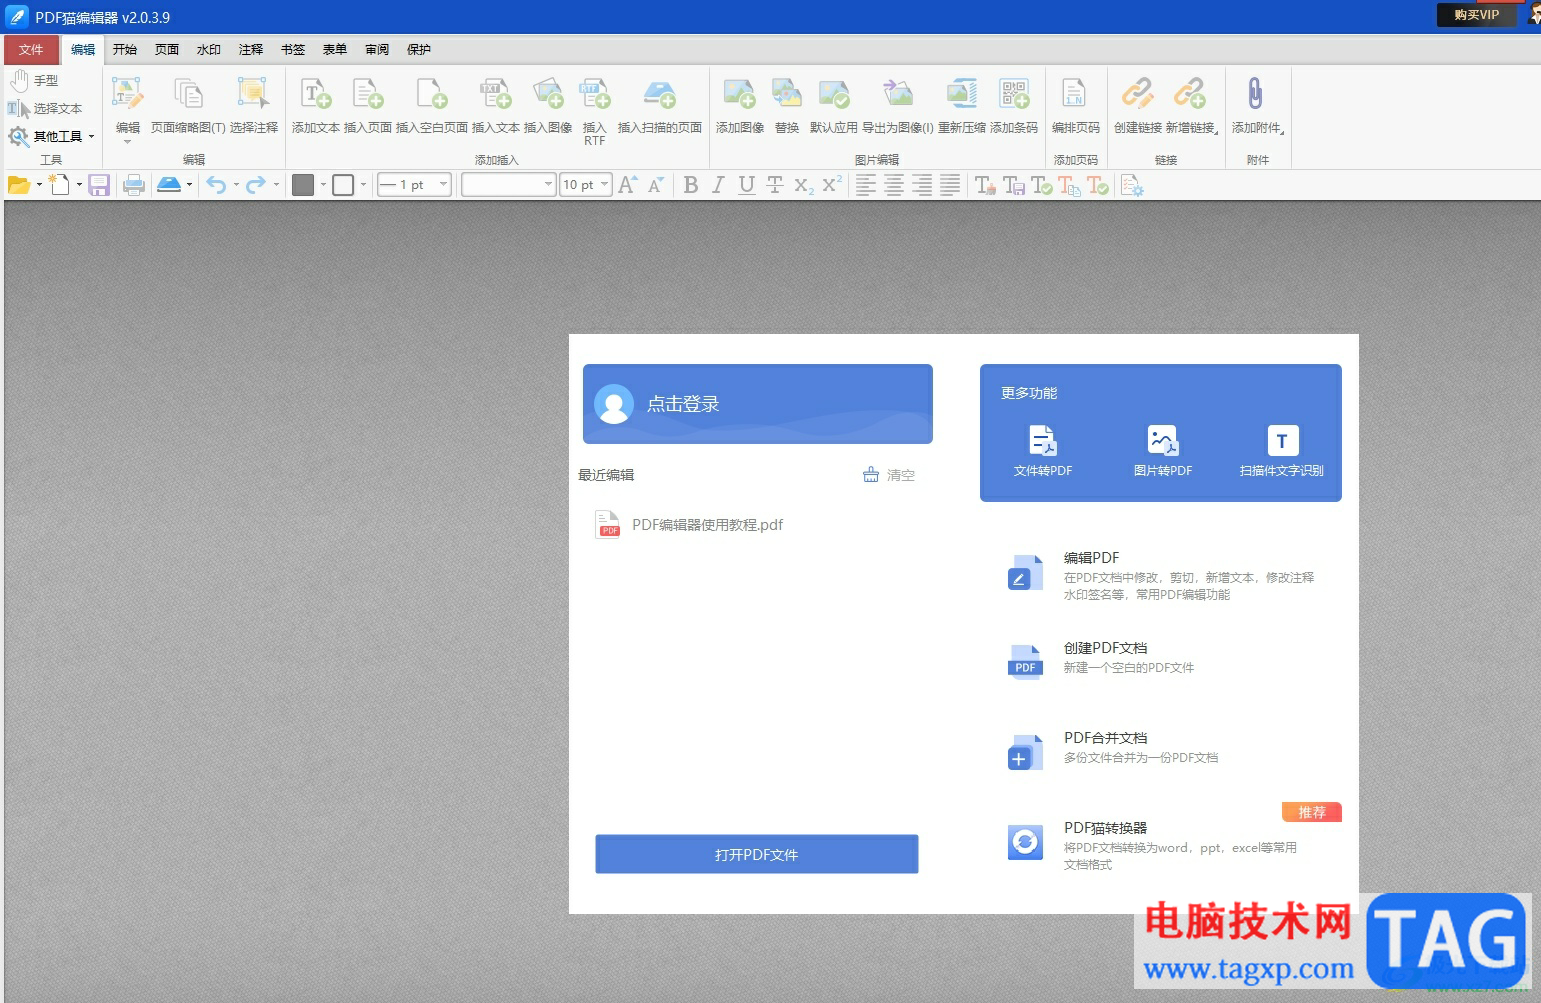The width and height of the screenshot is (1541, 1003).
Task: Toggle center align paragraph button
Action: 894,185
